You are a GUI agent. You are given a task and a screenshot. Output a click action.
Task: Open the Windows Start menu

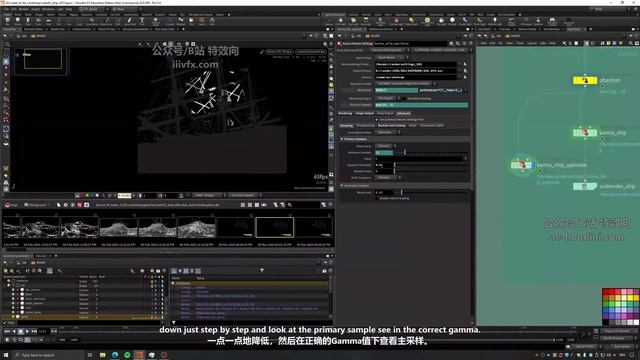6,355
